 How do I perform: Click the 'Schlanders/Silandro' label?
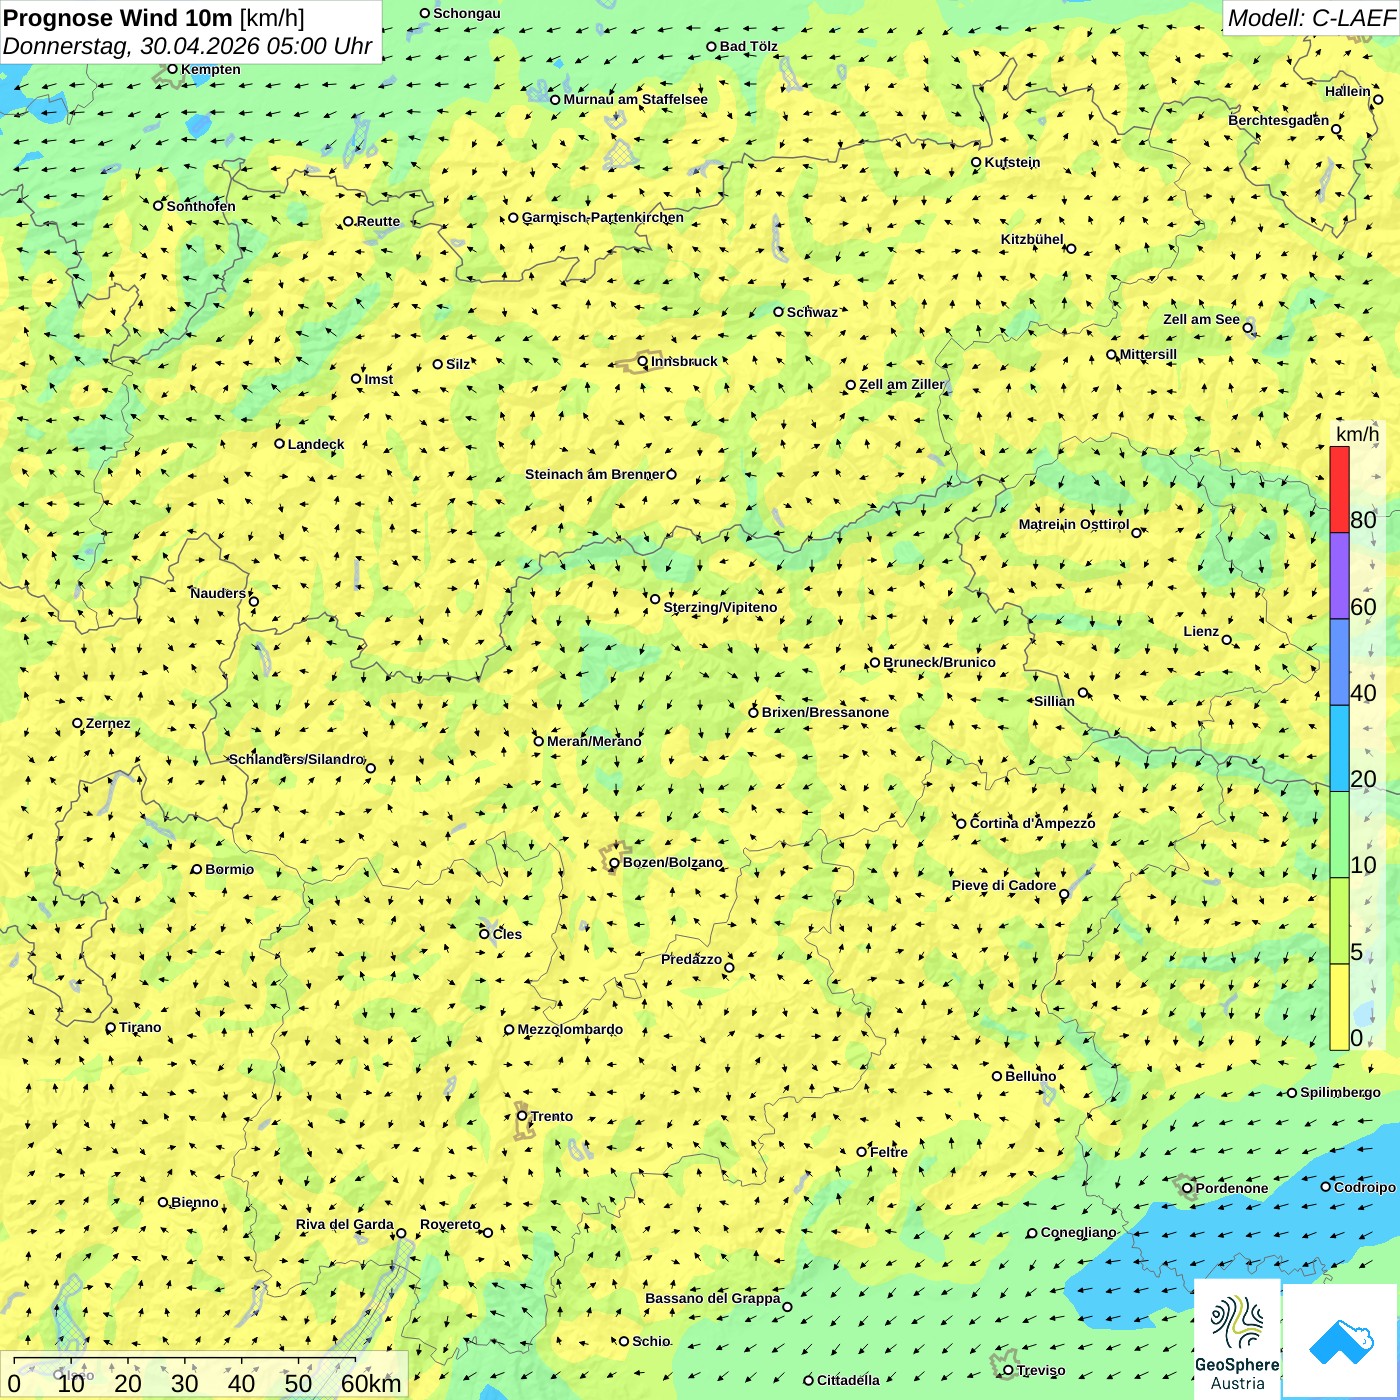pos(297,759)
